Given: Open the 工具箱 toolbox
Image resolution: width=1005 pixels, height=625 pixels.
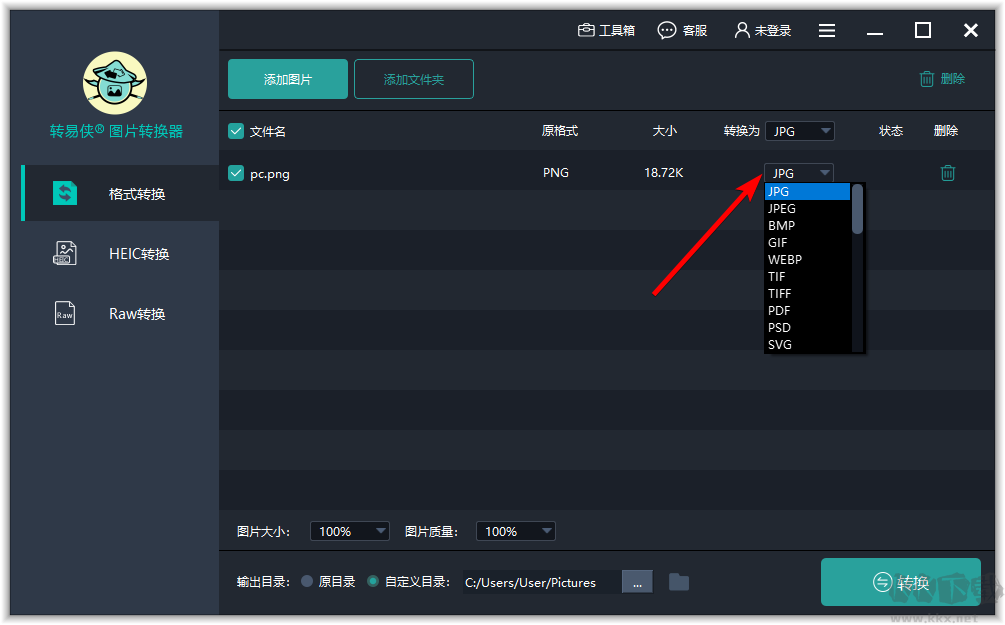Looking at the screenshot, I should [606, 30].
